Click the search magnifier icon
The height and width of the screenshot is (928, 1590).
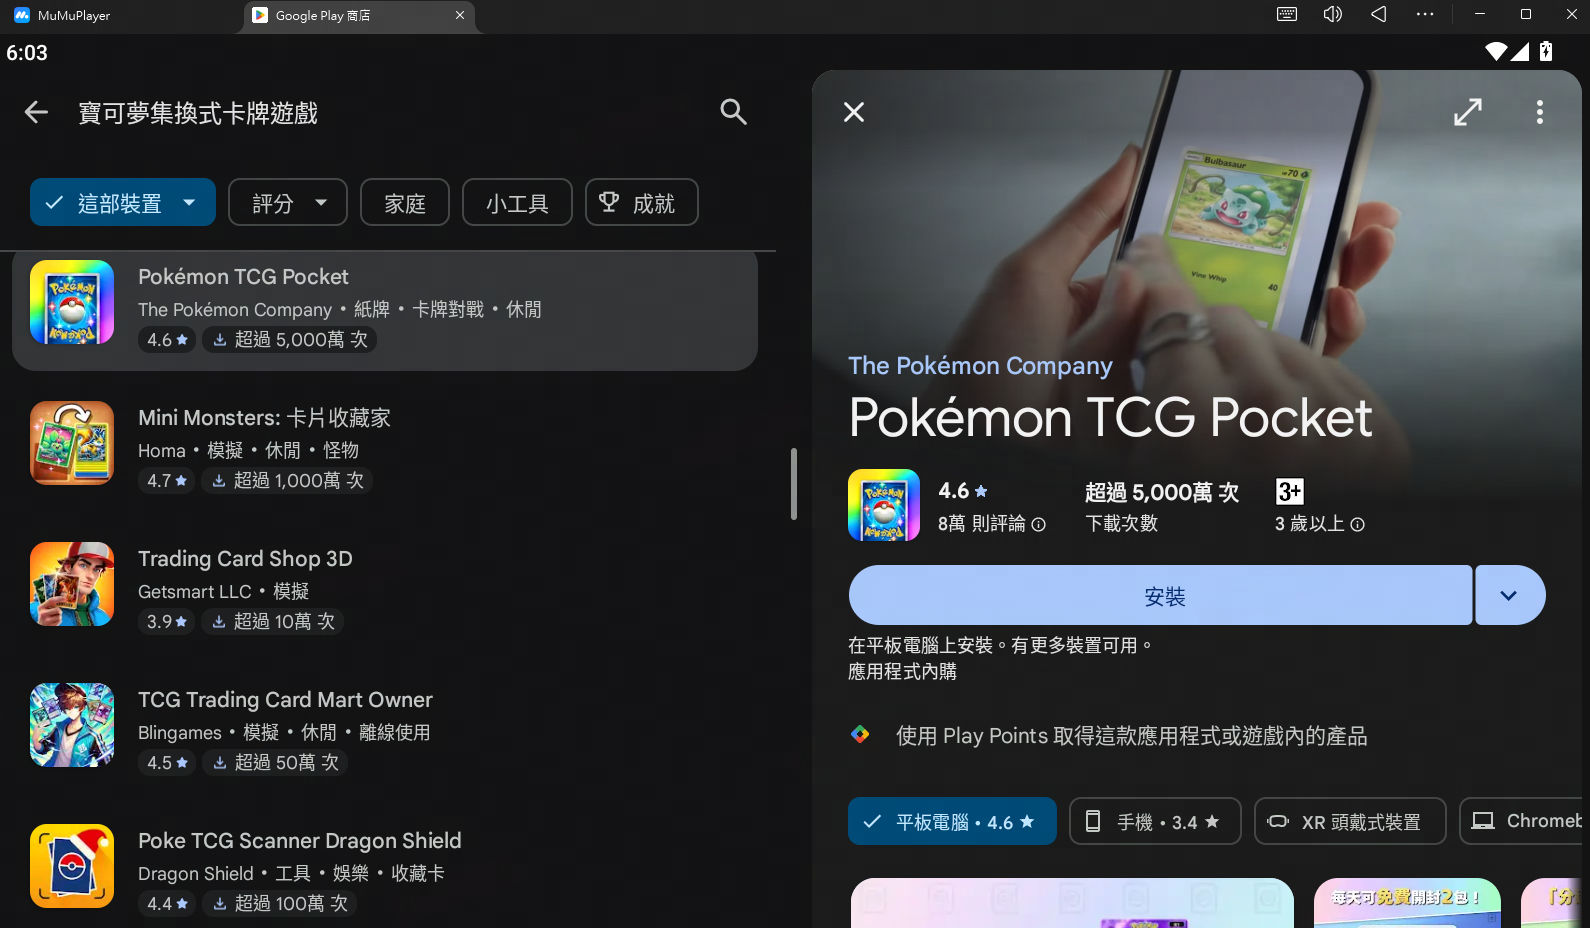733,112
